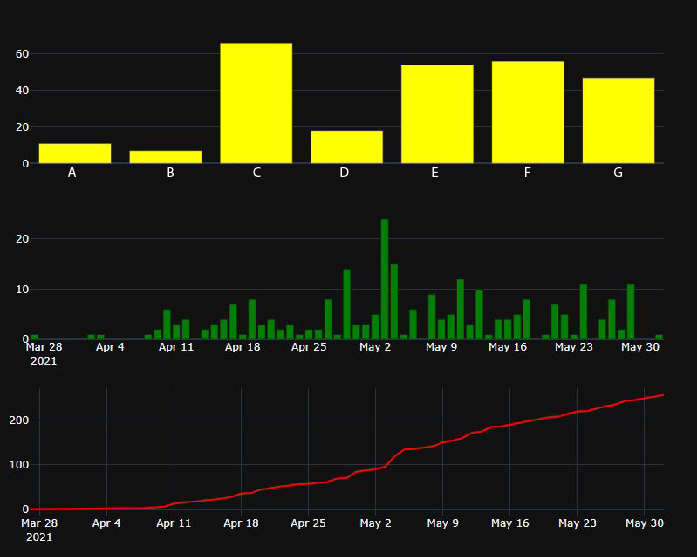The image size is (697, 557).
Task: Click 'Apr 18' label under green chart
Action: (x=242, y=347)
